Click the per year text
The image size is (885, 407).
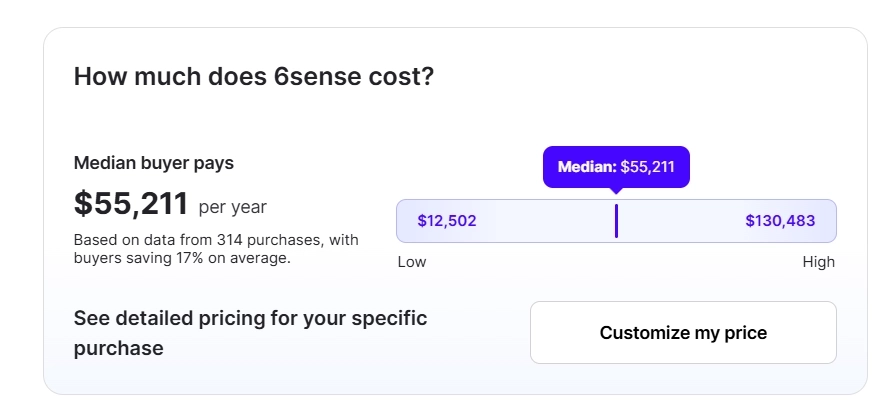click(233, 207)
